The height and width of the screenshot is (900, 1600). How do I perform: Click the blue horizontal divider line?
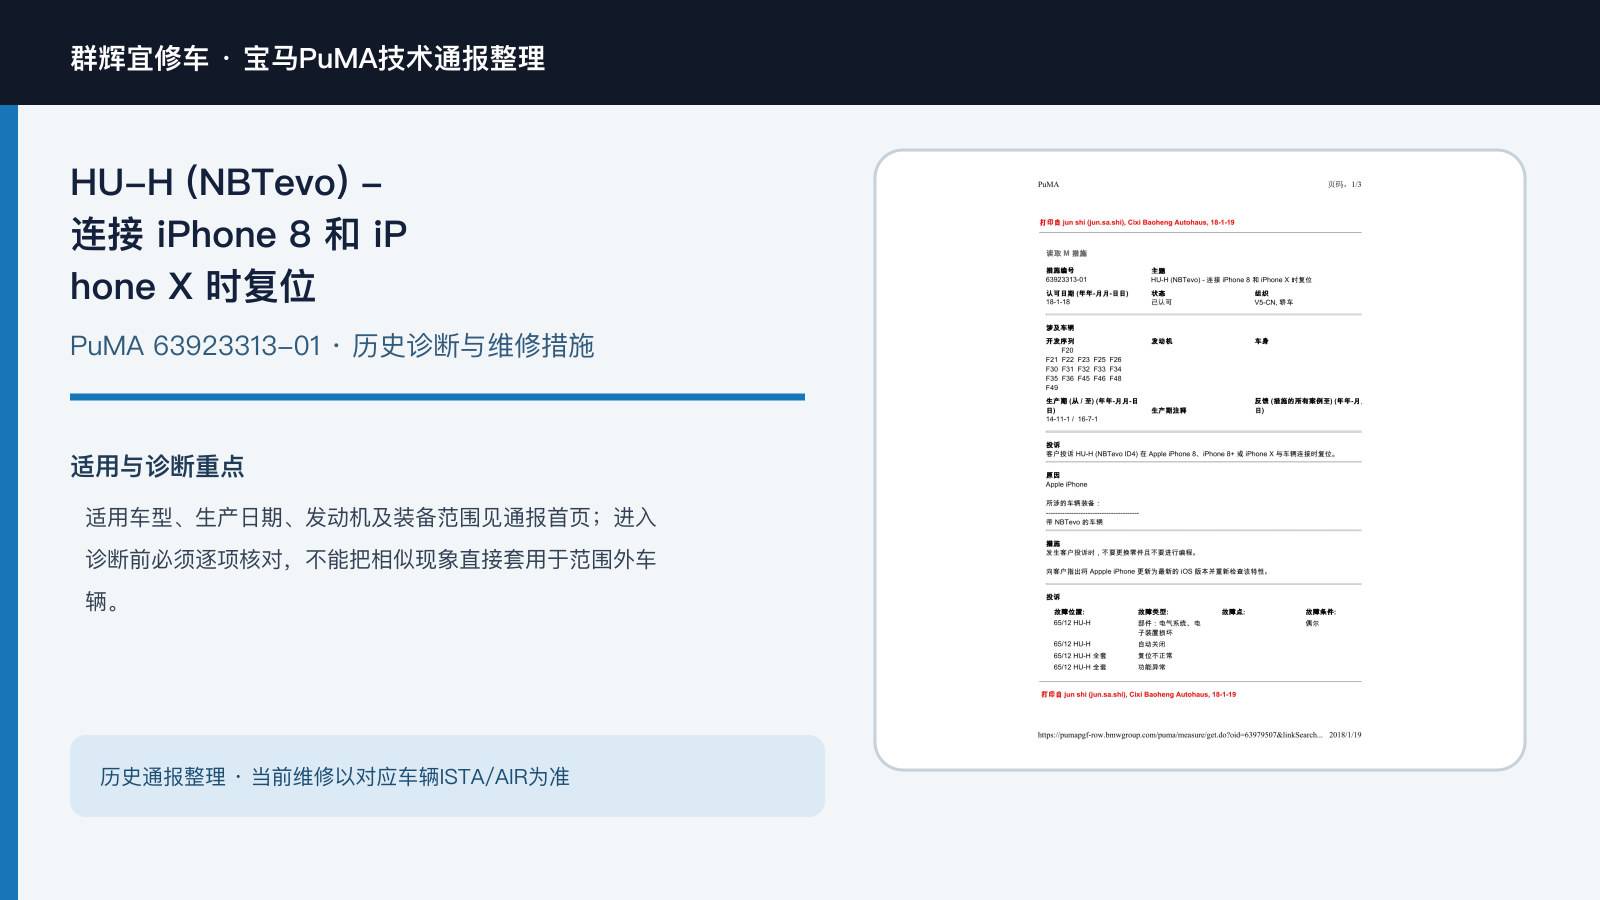[x=437, y=397]
